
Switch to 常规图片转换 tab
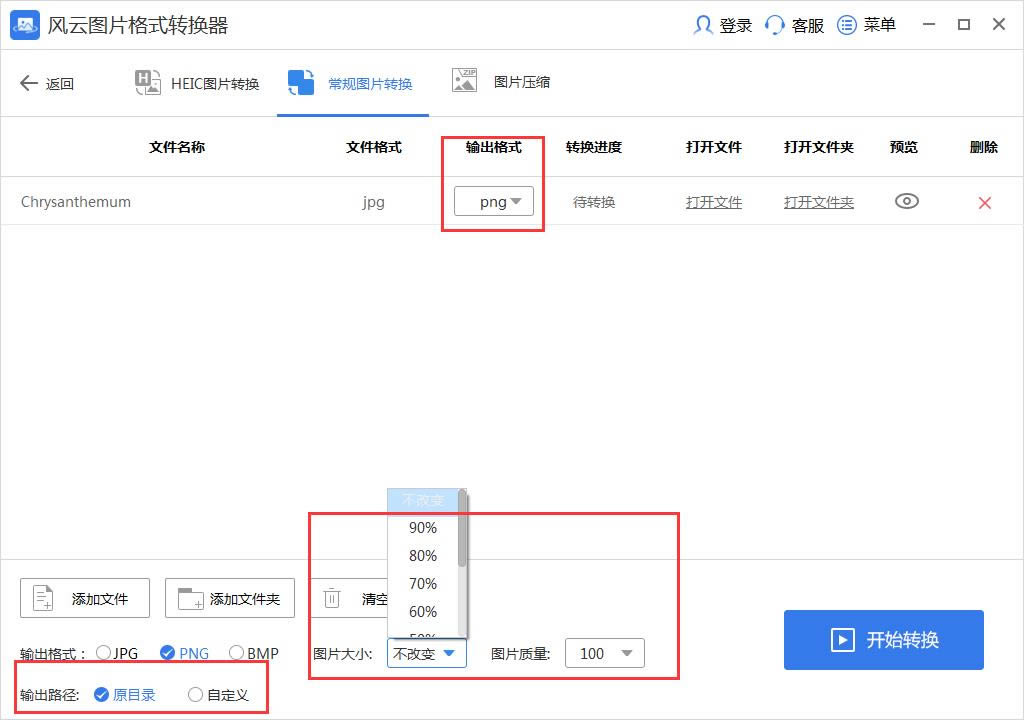click(x=351, y=83)
